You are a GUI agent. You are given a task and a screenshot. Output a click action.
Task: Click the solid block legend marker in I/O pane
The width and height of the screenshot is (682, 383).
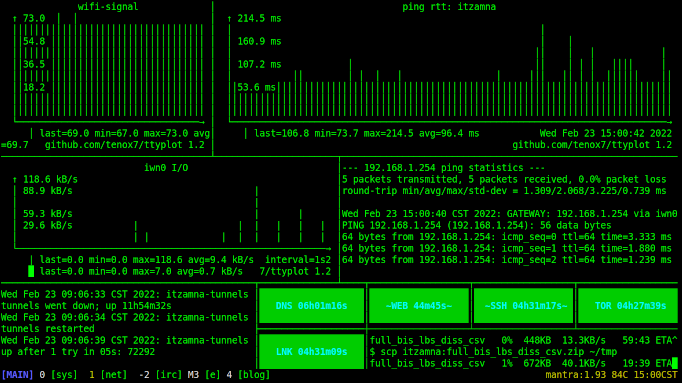pyautogui.click(x=31, y=271)
